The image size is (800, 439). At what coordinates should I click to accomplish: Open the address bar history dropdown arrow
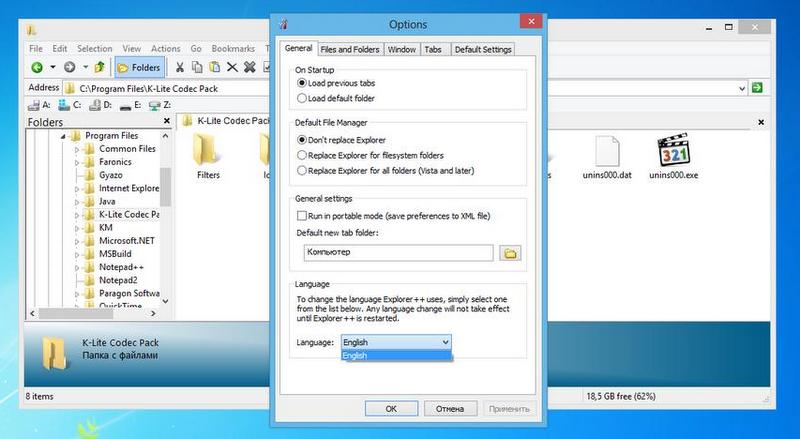[x=742, y=88]
